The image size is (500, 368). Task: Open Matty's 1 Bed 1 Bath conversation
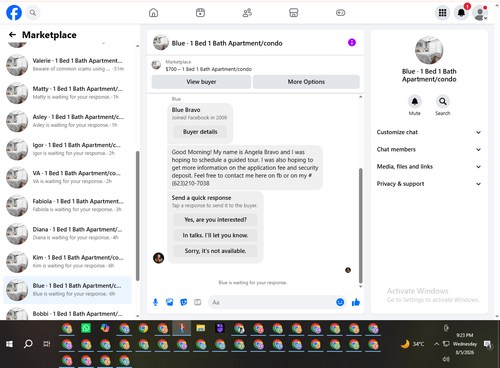point(68,93)
